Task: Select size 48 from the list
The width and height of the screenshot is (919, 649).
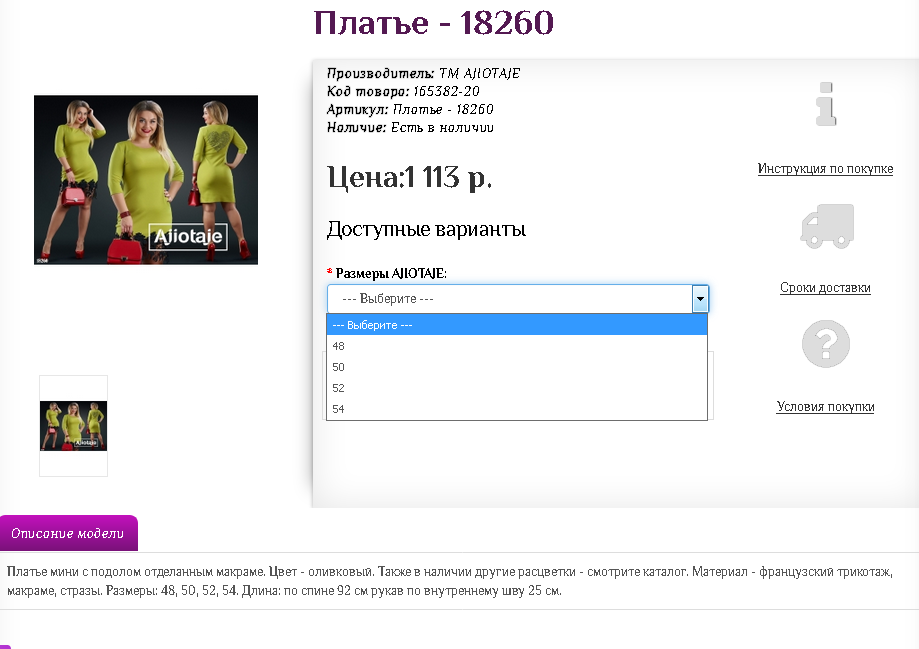Action: point(517,346)
